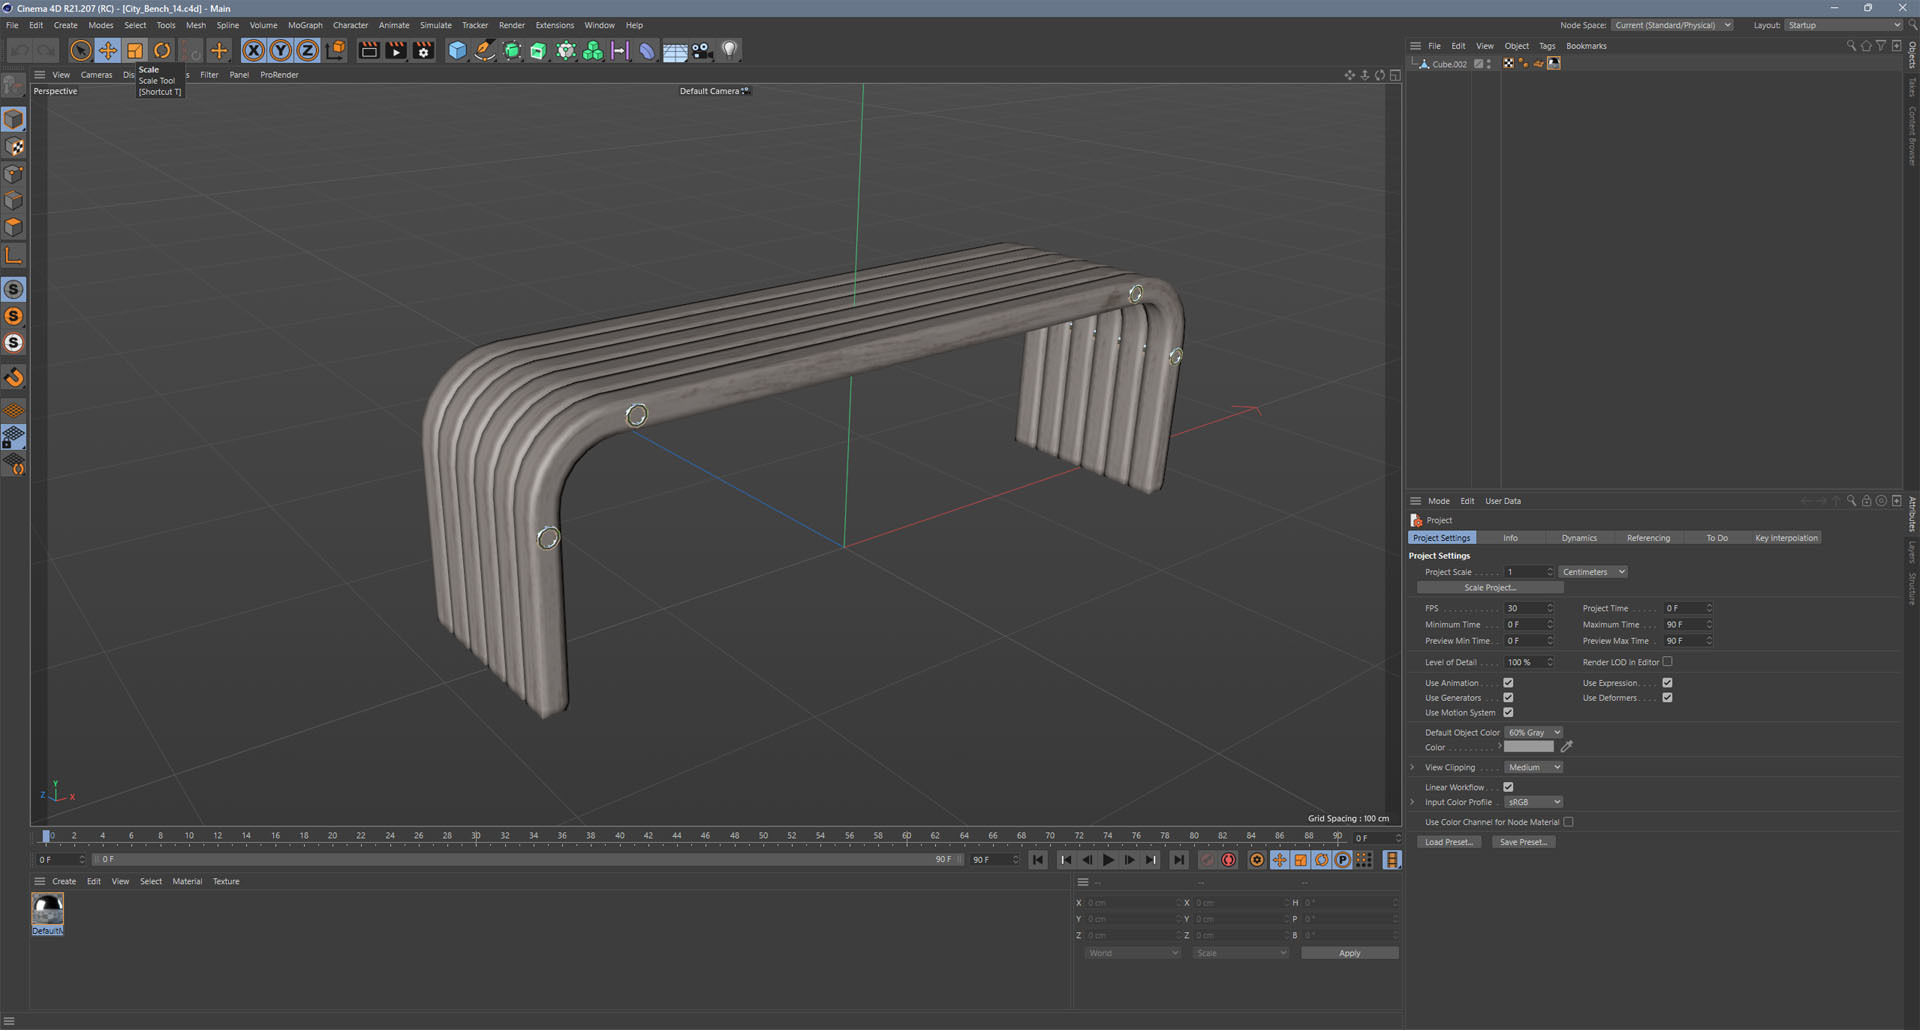Open Input Color Profile sRGB dropdown
Image resolution: width=1920 pixels, height=1031 pixels.
point(1533,802)
